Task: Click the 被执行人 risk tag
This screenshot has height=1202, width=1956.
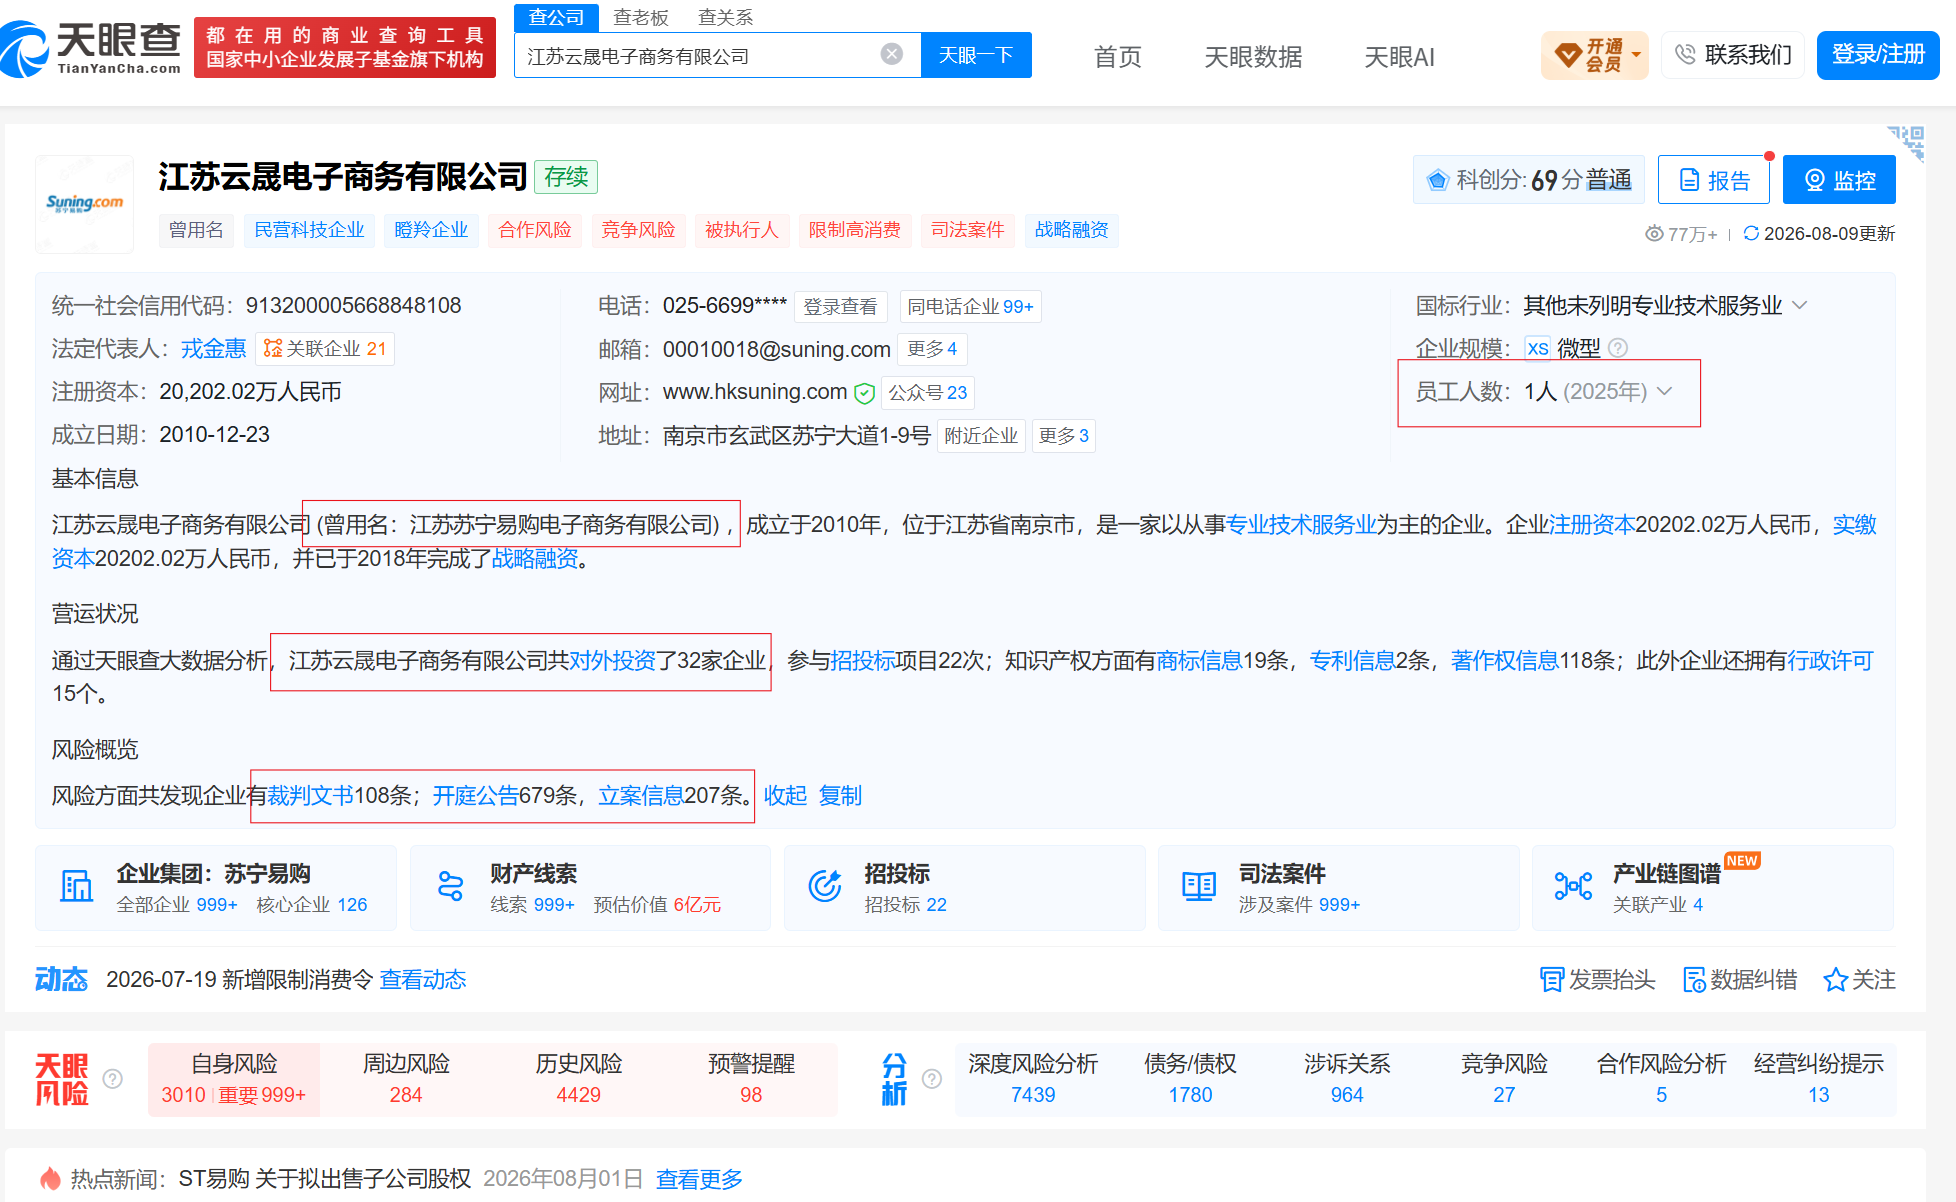Action: tap(741, 230)
